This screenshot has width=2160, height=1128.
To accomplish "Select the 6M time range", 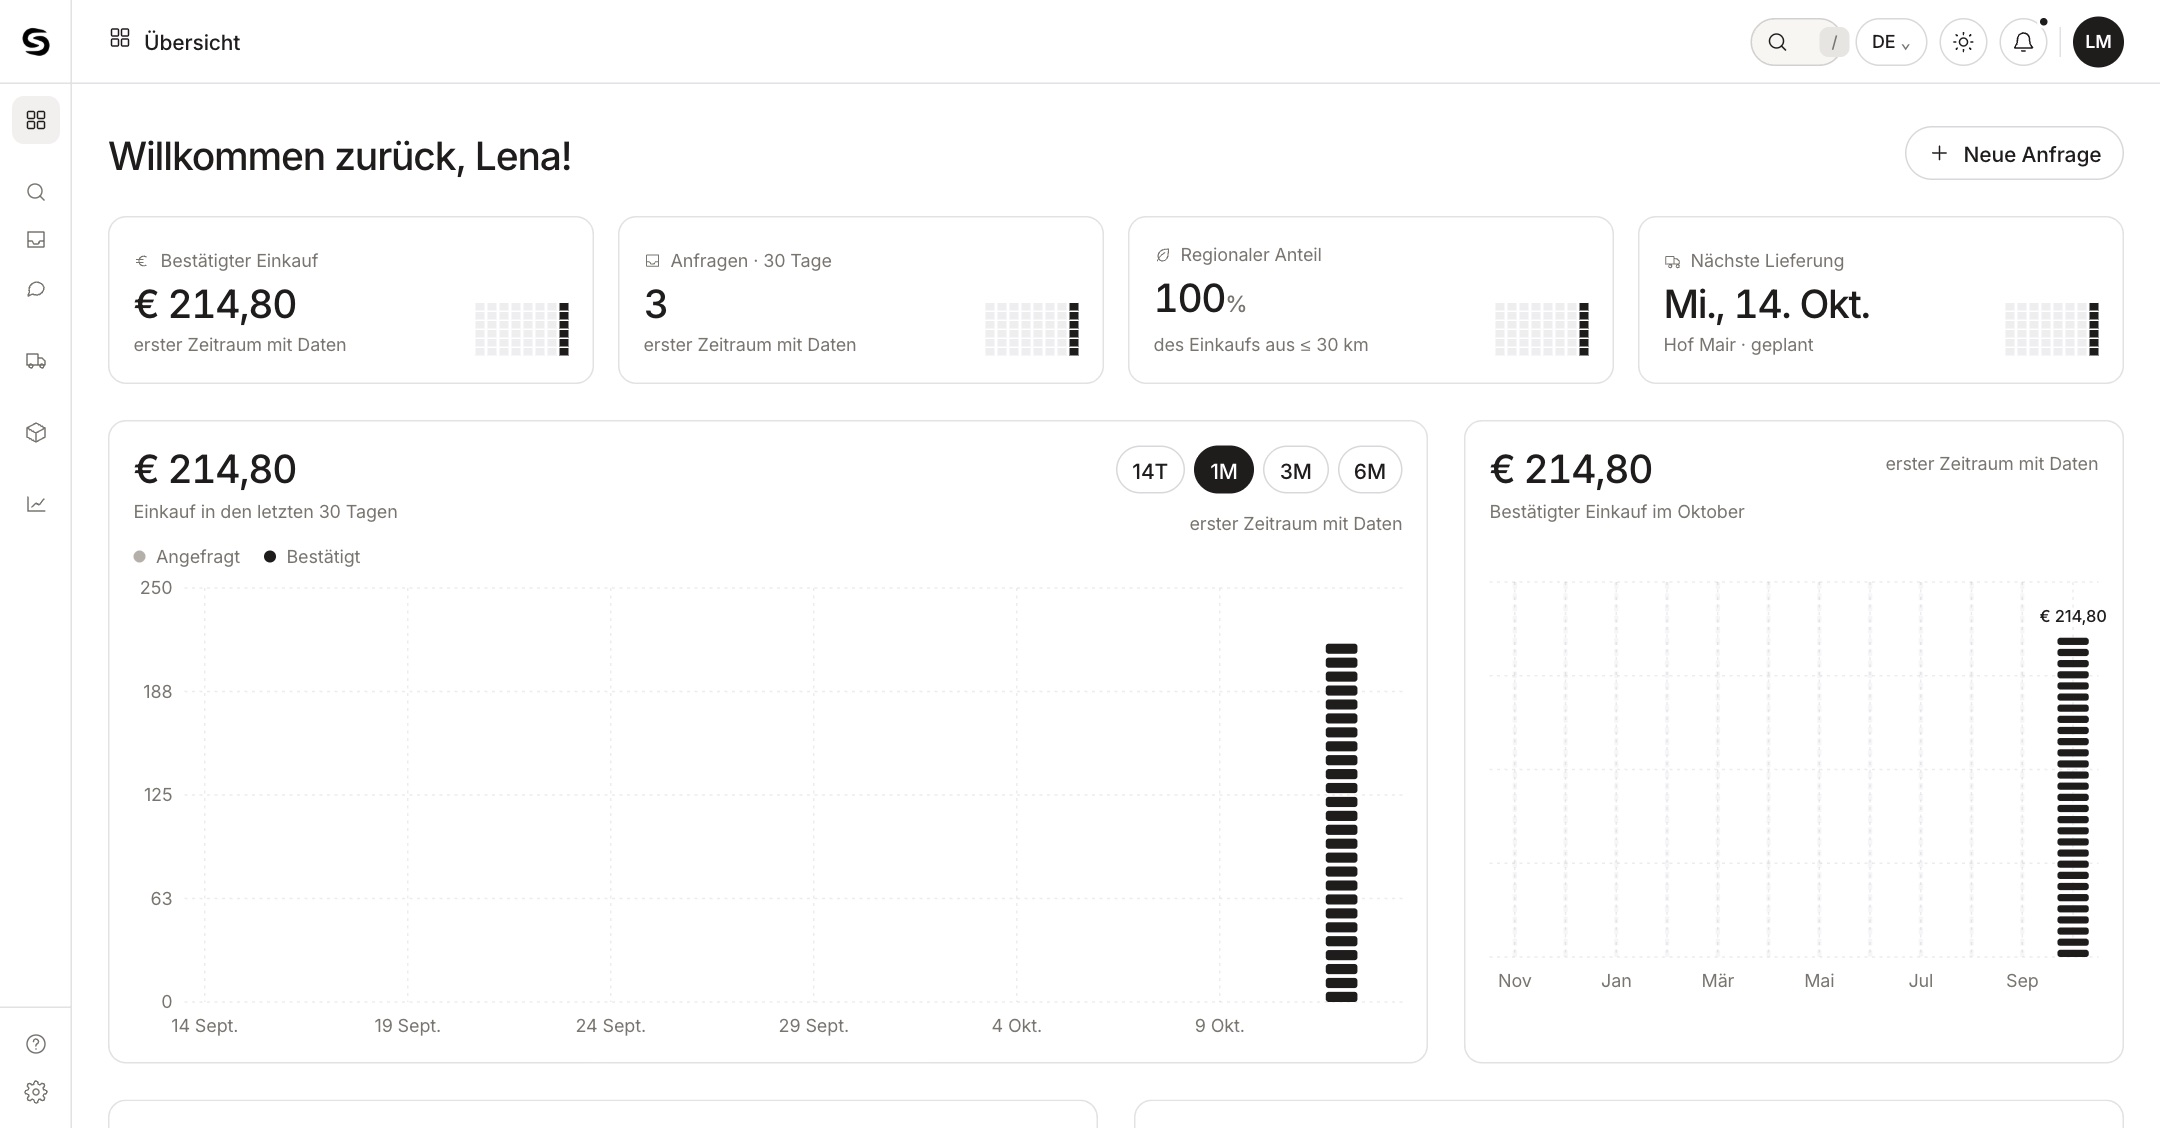I will (1370, 470).
